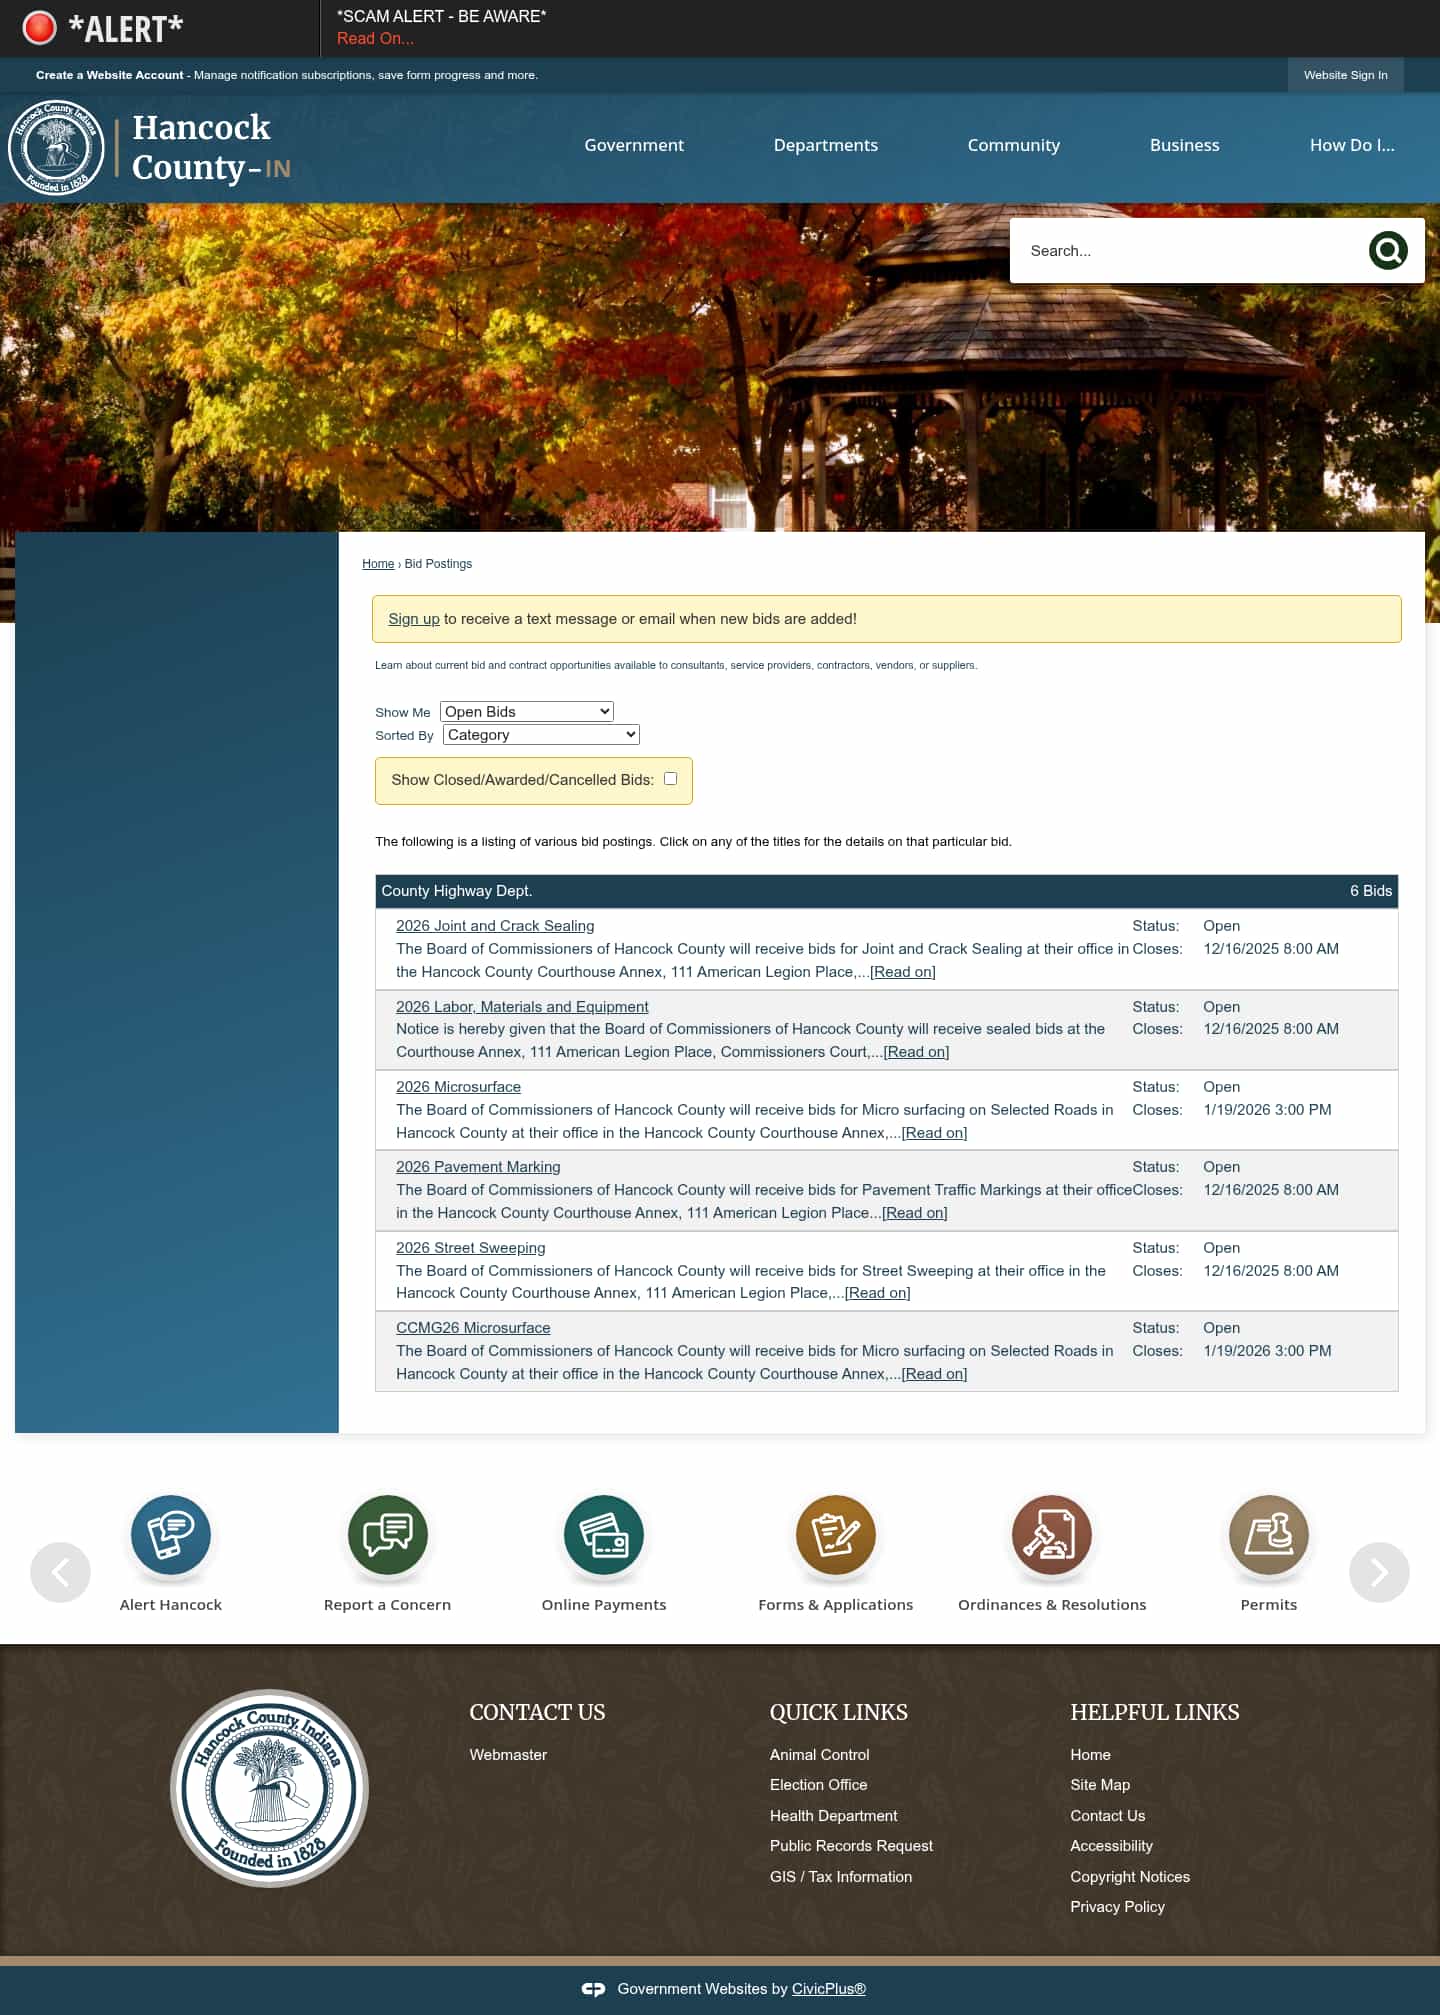The image size is (1440, 2015).
Task: Open 2026 Joint and Crack Sealing bid
Action: [x=495, y=926]
